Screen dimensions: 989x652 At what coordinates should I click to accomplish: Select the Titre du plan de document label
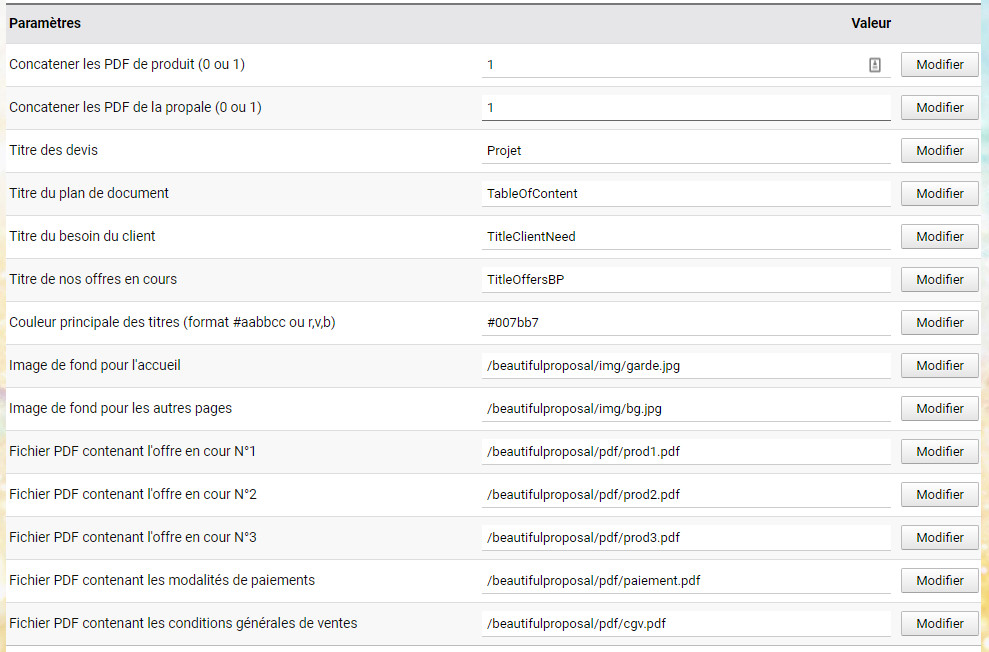pyautogui.click(x=89, y=193)
